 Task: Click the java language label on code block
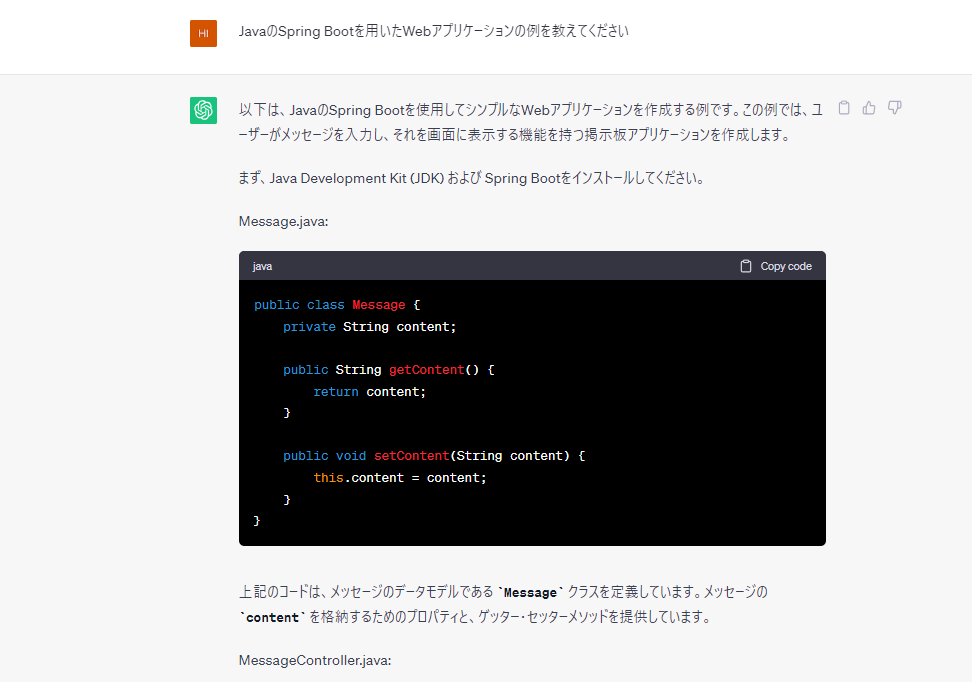[262, 266]
